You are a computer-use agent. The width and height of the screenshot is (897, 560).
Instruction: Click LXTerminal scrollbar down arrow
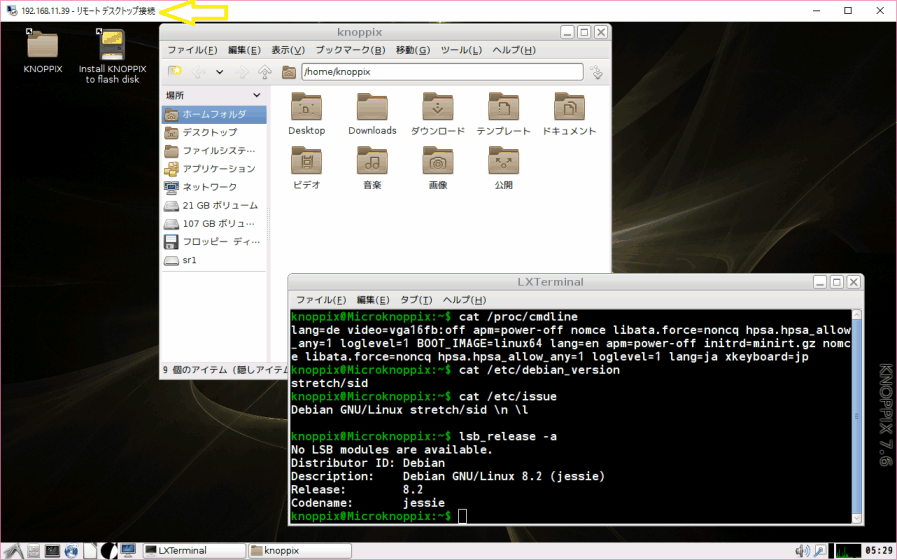click(x=856, y=518)
